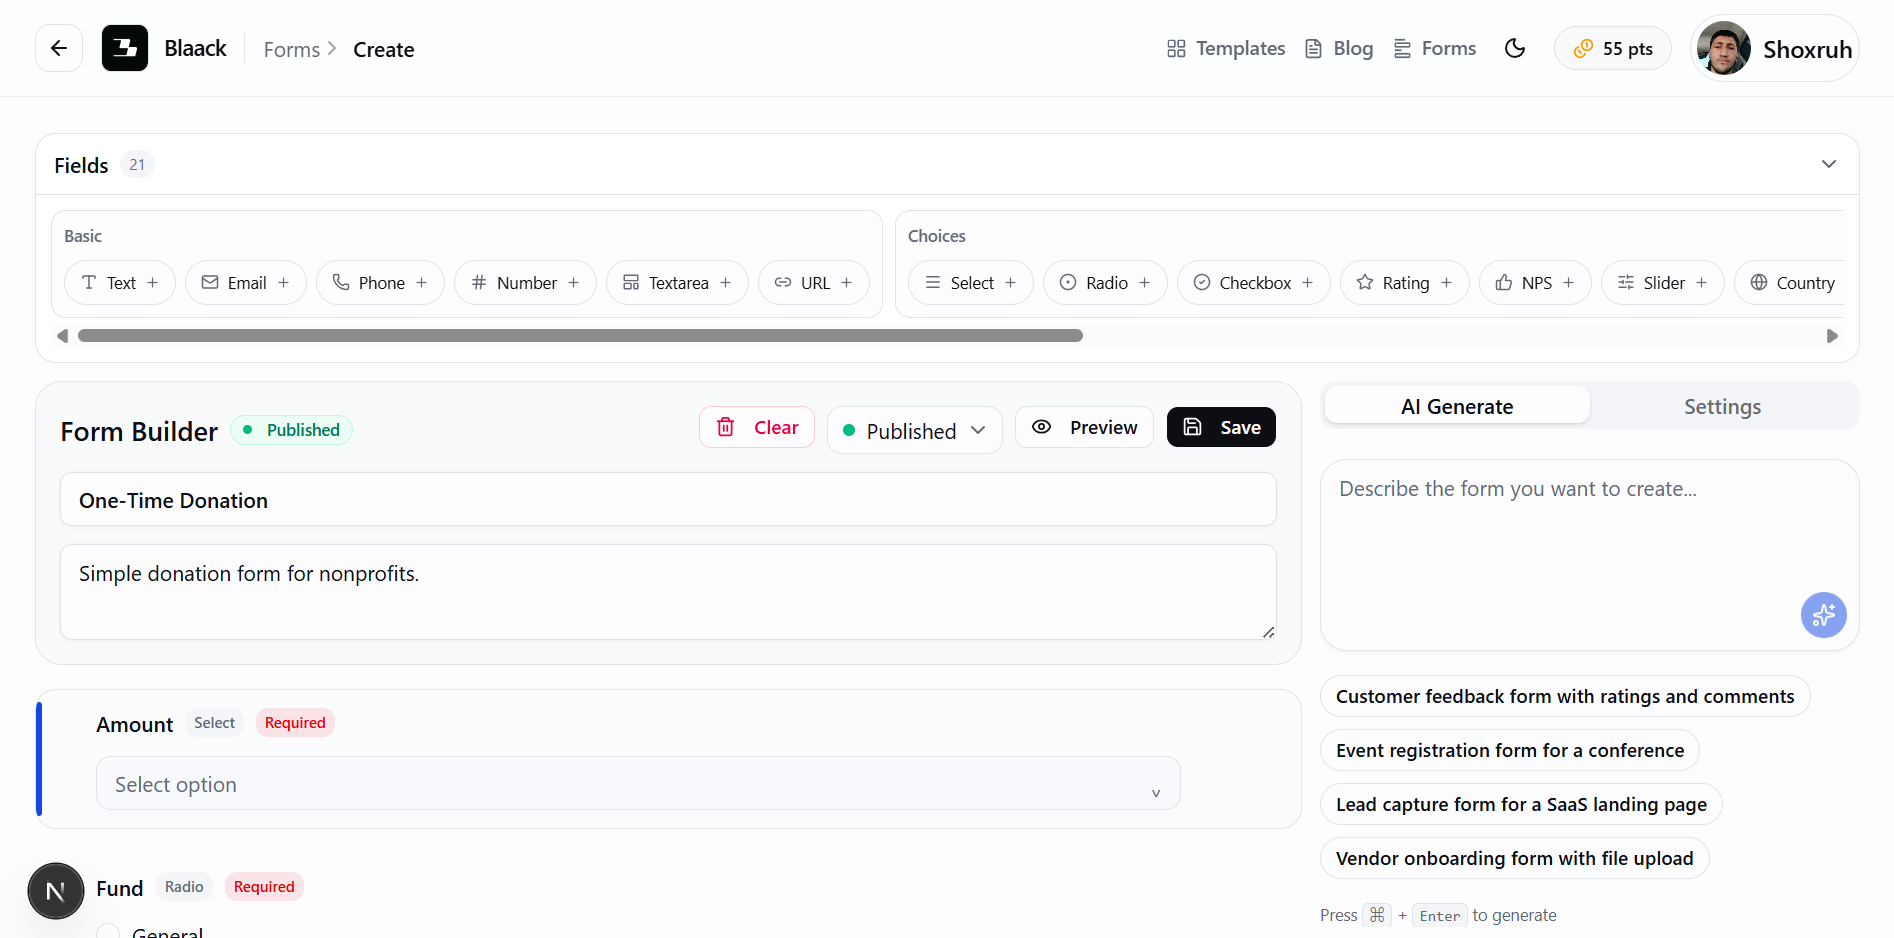Image resolution: width=1894 pixels, height=938 pixels.
Task: Add an Email field
Action: (246, 283)
